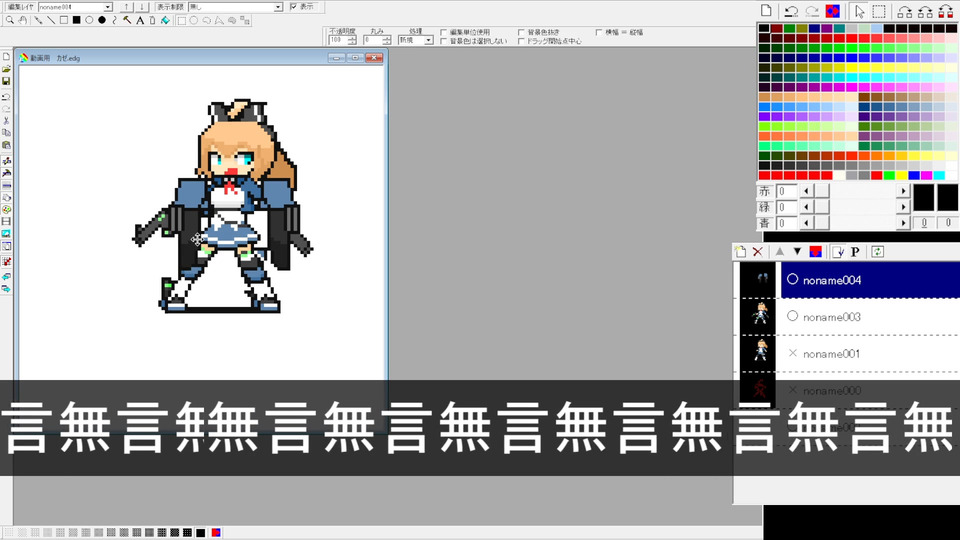The height and width of the screenshot is (540, 960).
Task: Select the curve tool
Action: [x=114, y=20]
